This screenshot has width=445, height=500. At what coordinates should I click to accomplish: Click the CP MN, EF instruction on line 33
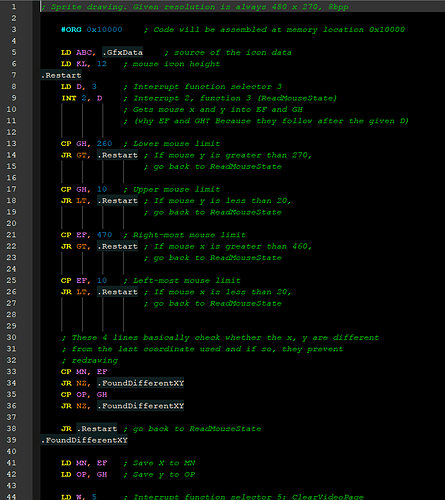pyautogui.click(x=84, y=372)
